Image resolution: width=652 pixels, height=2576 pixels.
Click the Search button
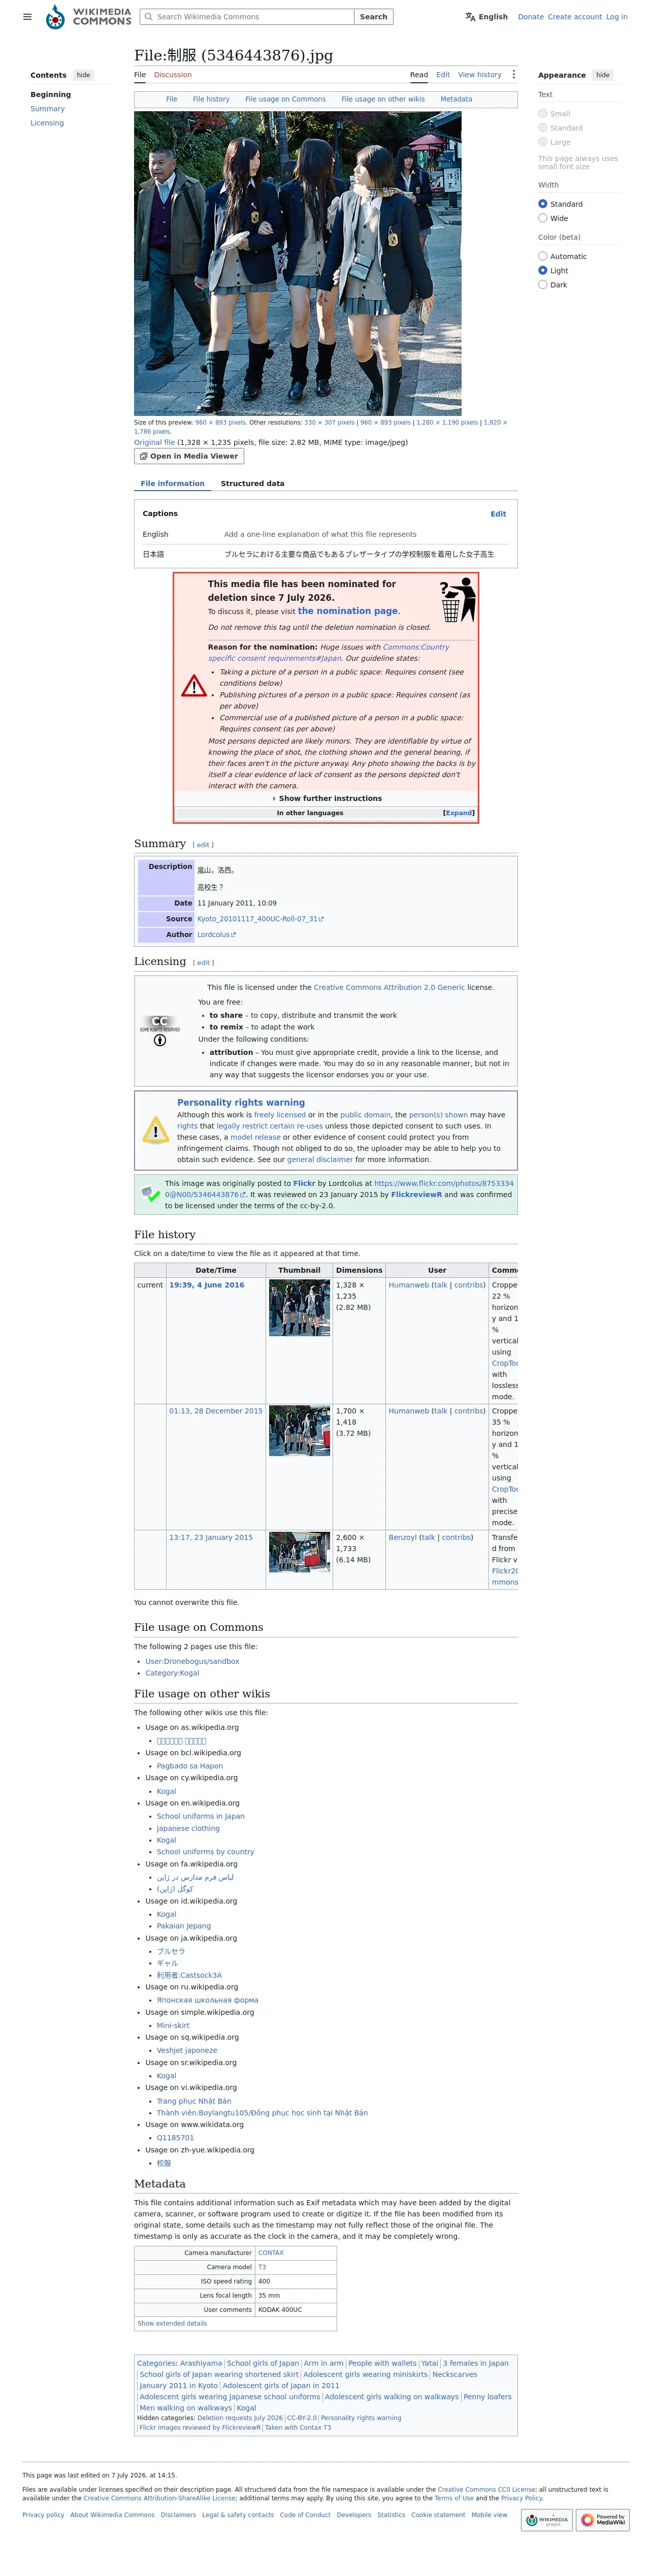[x=373, y=17]
